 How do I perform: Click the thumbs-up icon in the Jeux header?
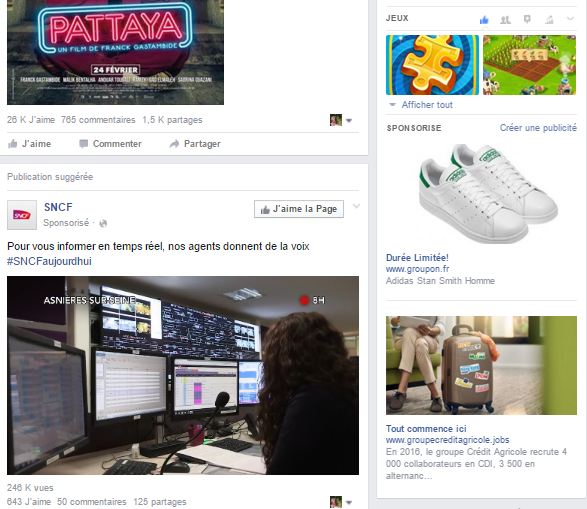pos(484,19)
